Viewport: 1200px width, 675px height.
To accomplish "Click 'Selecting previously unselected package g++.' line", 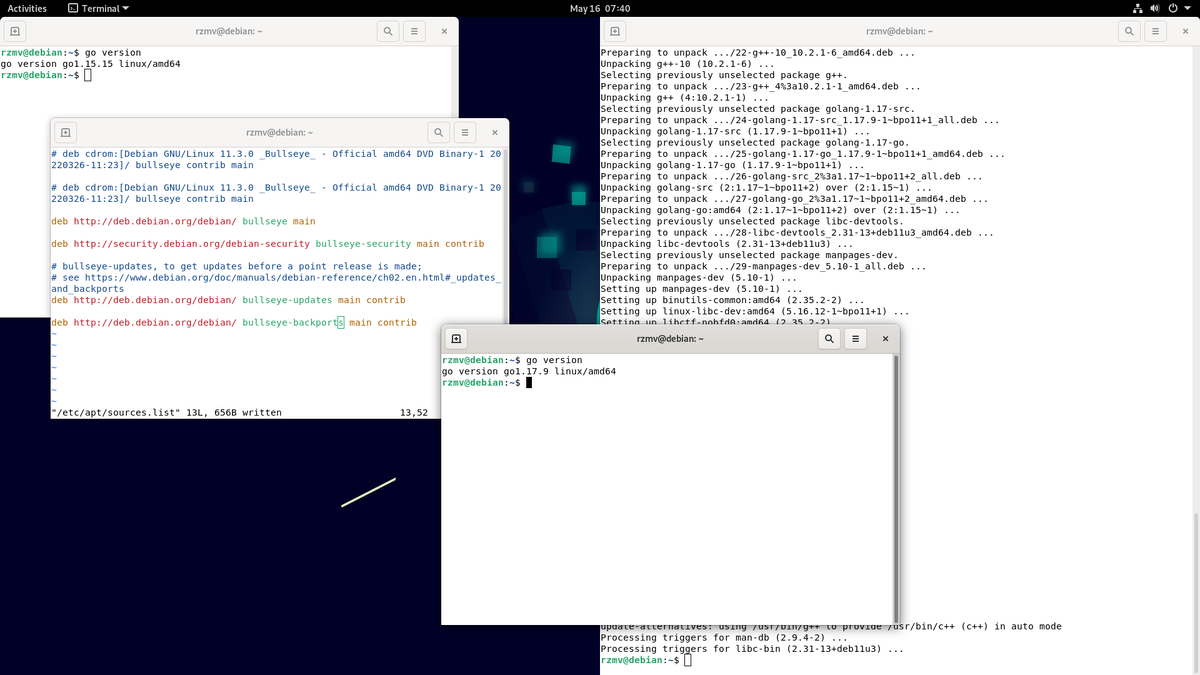I will click(x=724, y=75).
